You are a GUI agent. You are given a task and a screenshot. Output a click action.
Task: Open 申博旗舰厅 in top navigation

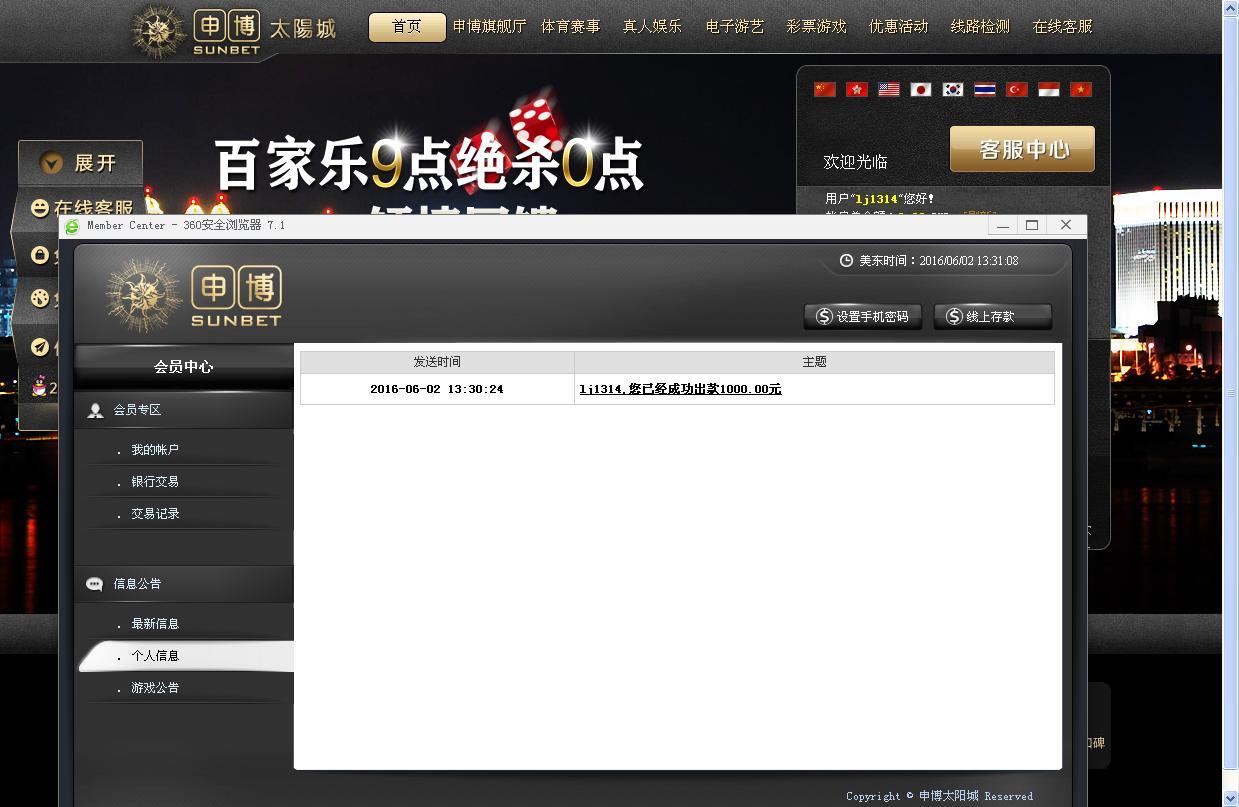coord(489,27)
